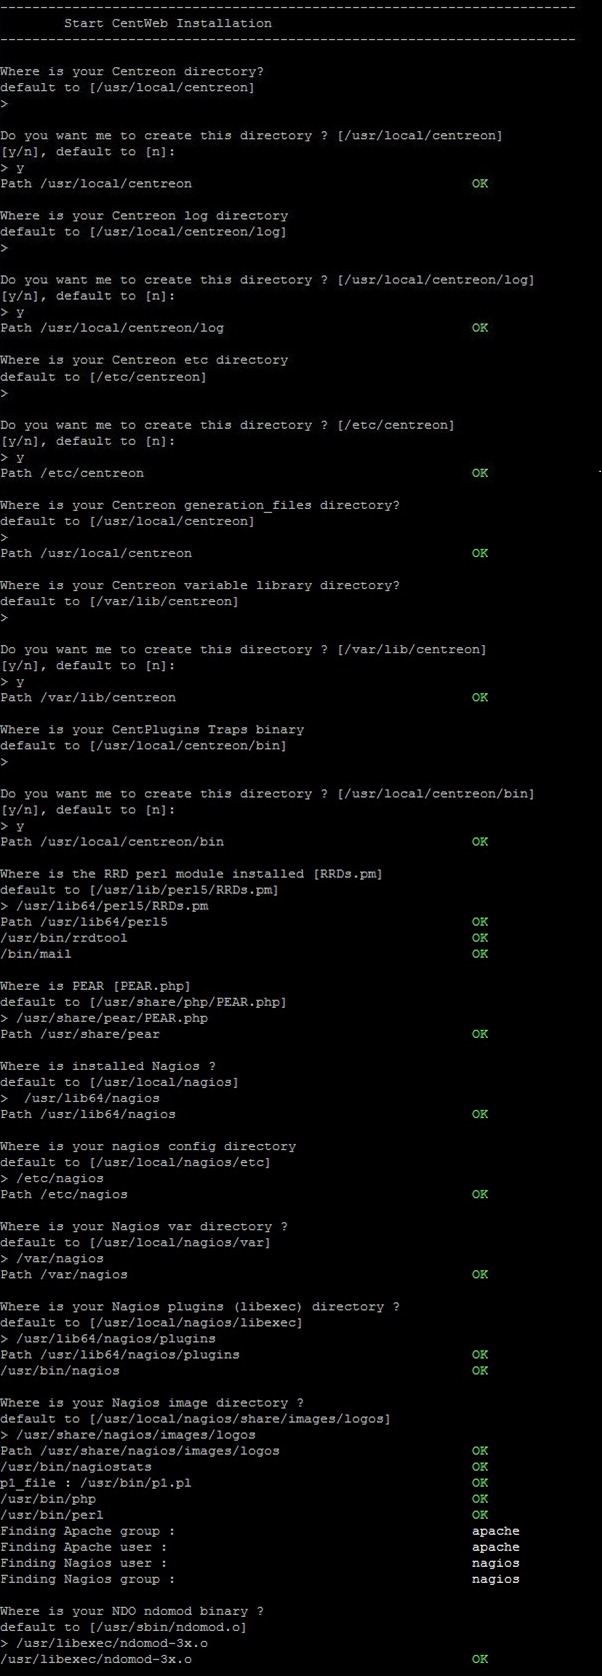Click 'nagios' value next to Finding Nagios user
602x1676 pixels.
496,1563
